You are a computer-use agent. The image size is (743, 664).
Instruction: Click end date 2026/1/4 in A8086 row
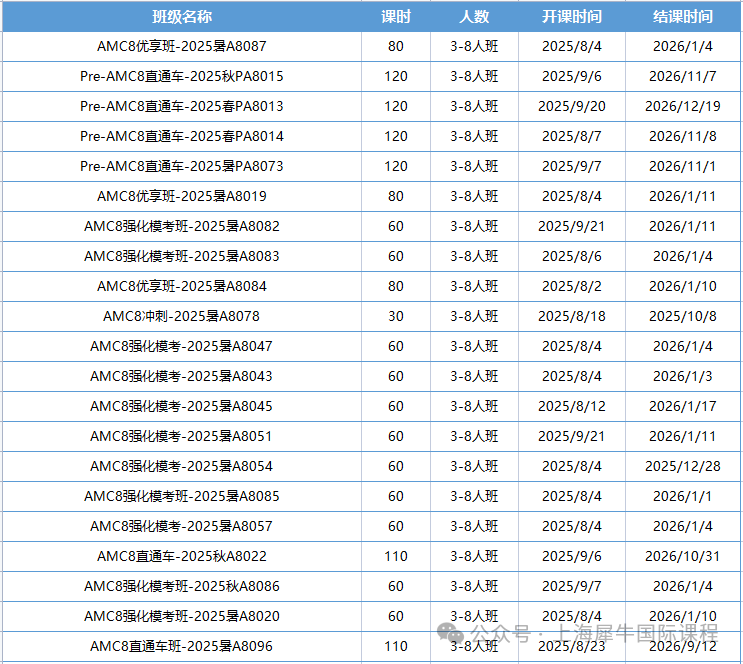[682, 586]
